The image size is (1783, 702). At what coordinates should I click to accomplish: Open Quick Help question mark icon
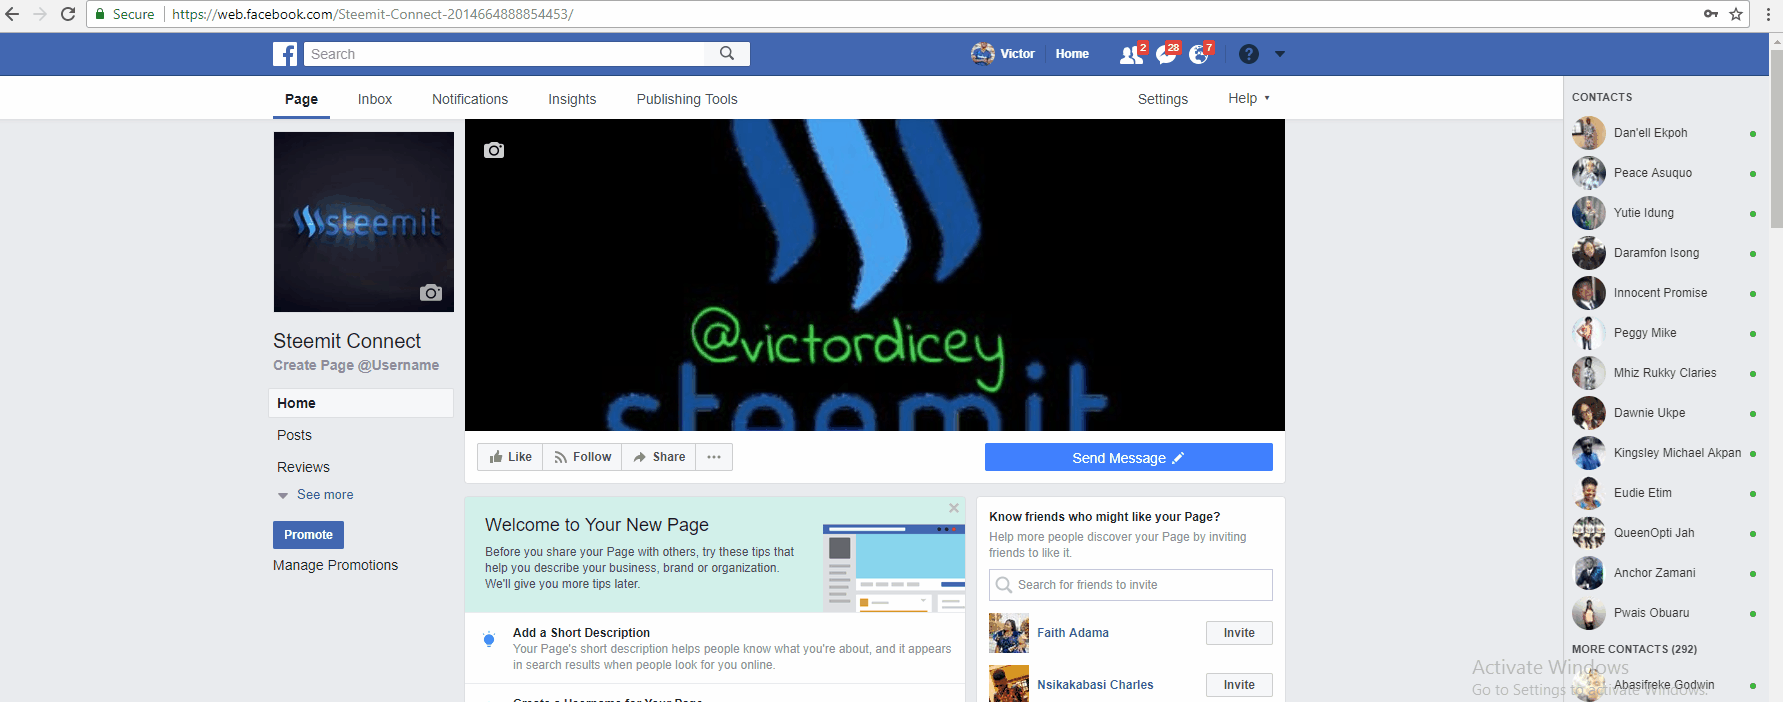click(1249, 54)
